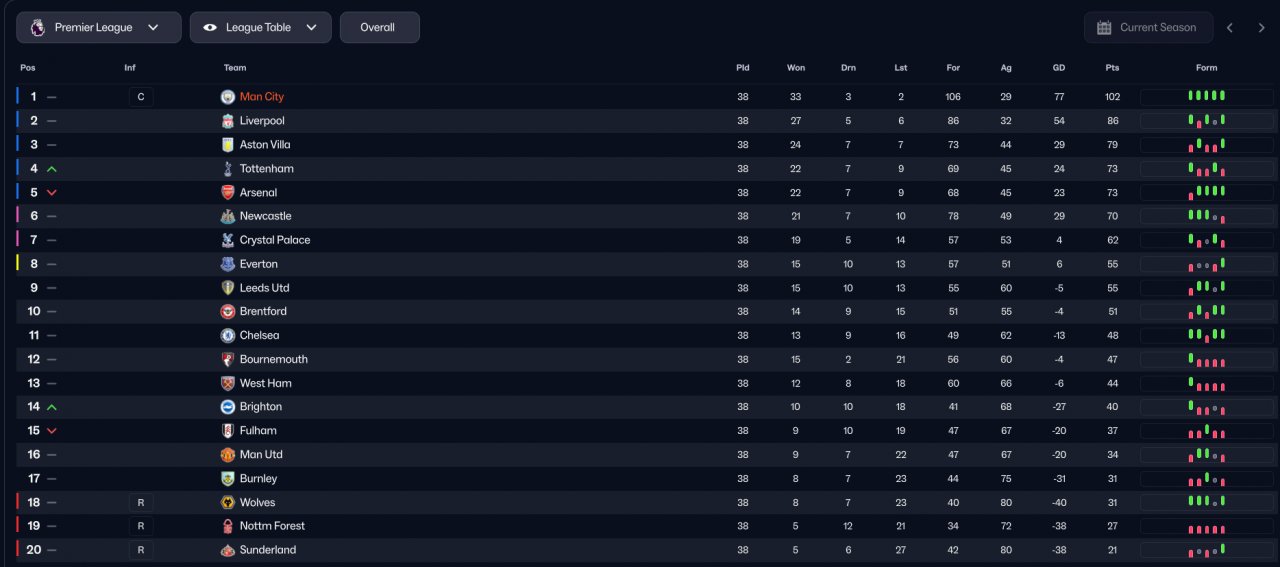Image resolution: width=1280 pixels, height=567 pixels.
Task: Open the Aston Villa team link
Action: pos(265,145)
